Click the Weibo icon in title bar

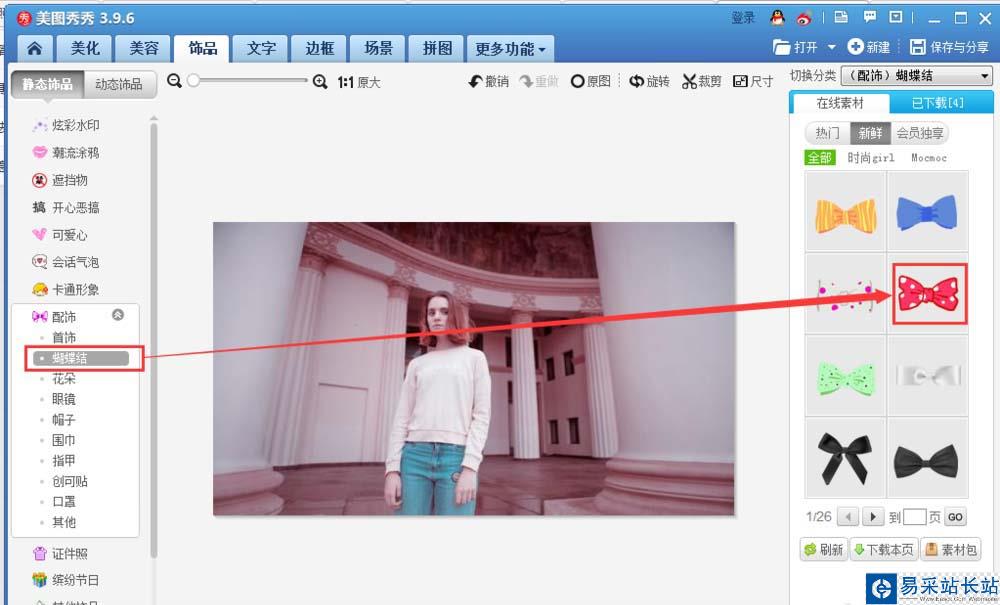click(804, 18)
